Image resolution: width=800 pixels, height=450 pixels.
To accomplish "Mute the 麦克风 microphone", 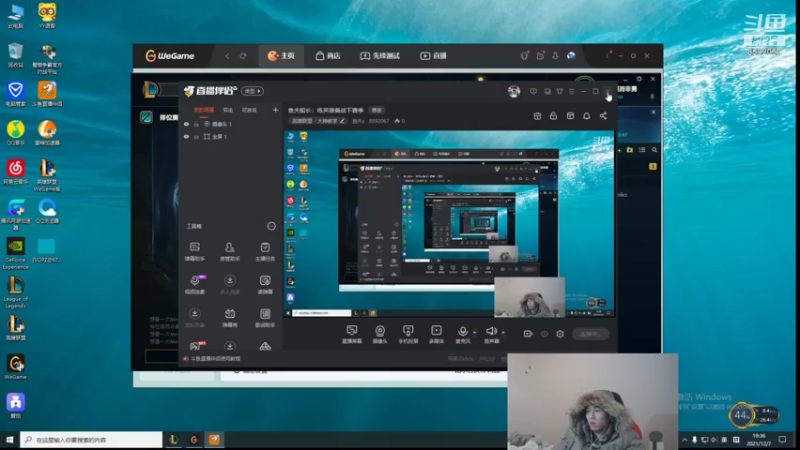I will (x=463, y=334).
